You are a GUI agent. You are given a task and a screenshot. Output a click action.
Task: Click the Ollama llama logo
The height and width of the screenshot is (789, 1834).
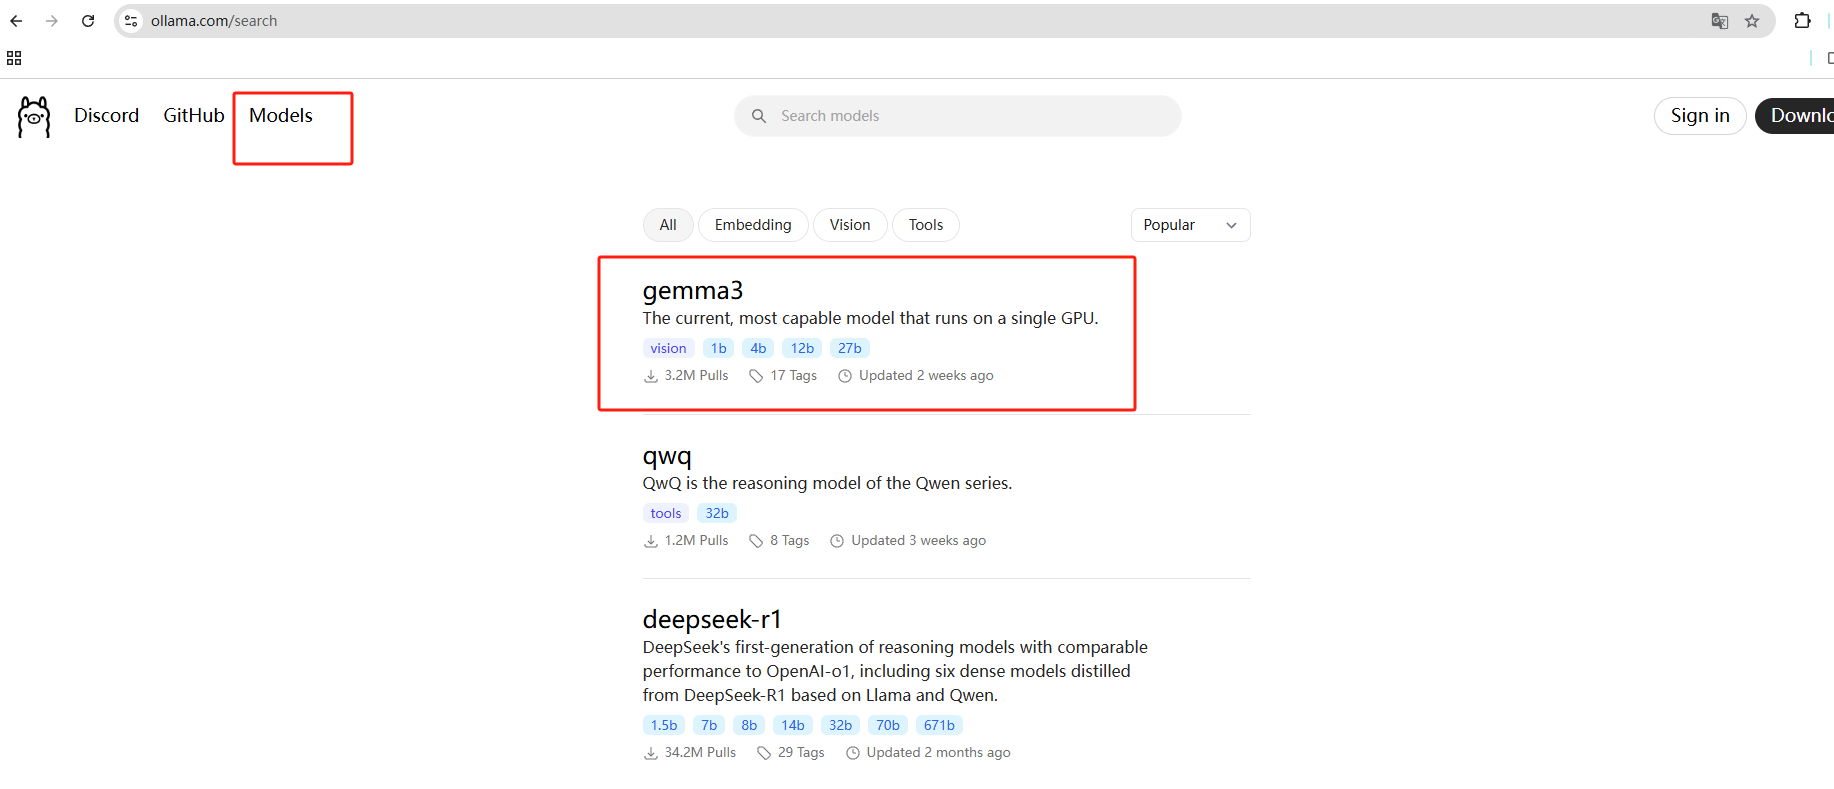(x=34, y=117)
